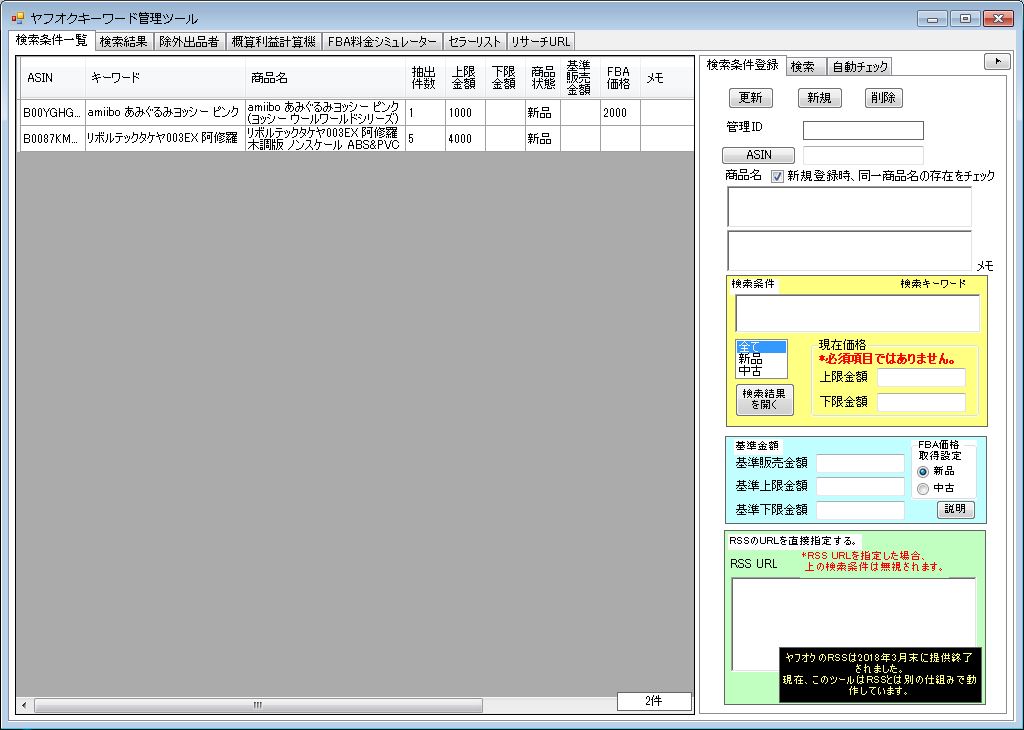Click the 上限金額 field under 現在価格
This screenshot has width=1024, height=730.
pyautogui.click(x=921, y=377)
